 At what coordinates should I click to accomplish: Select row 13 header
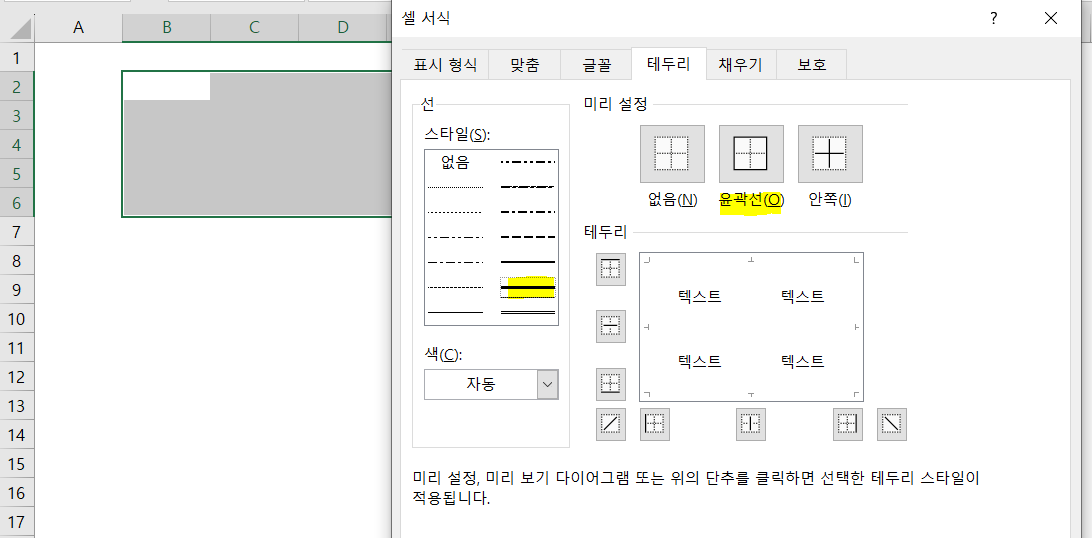point(17,406)
